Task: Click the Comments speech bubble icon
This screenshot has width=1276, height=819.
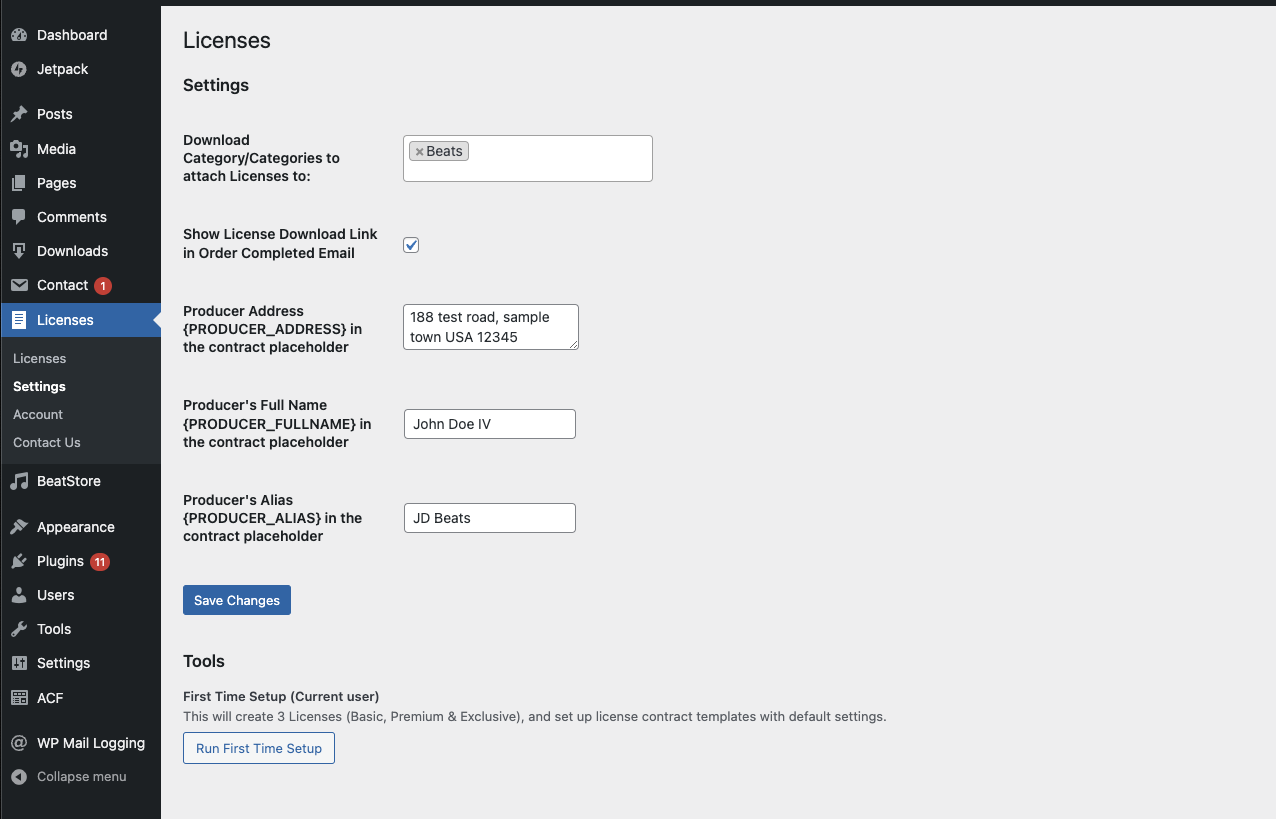Action: click(x=19, y=217)
